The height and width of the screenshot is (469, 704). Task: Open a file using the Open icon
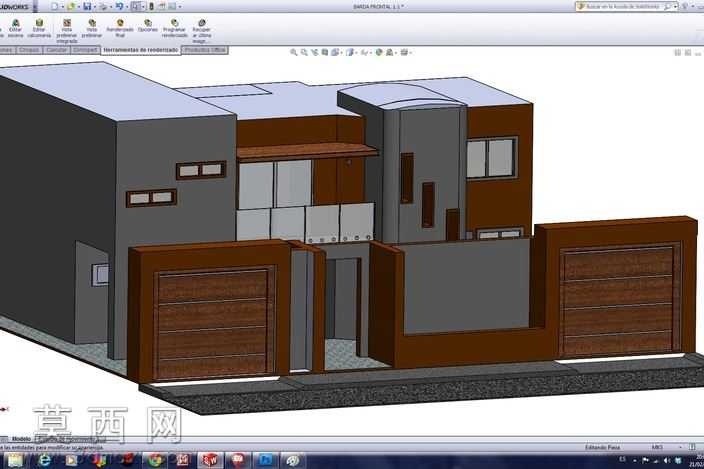[70, 6]
